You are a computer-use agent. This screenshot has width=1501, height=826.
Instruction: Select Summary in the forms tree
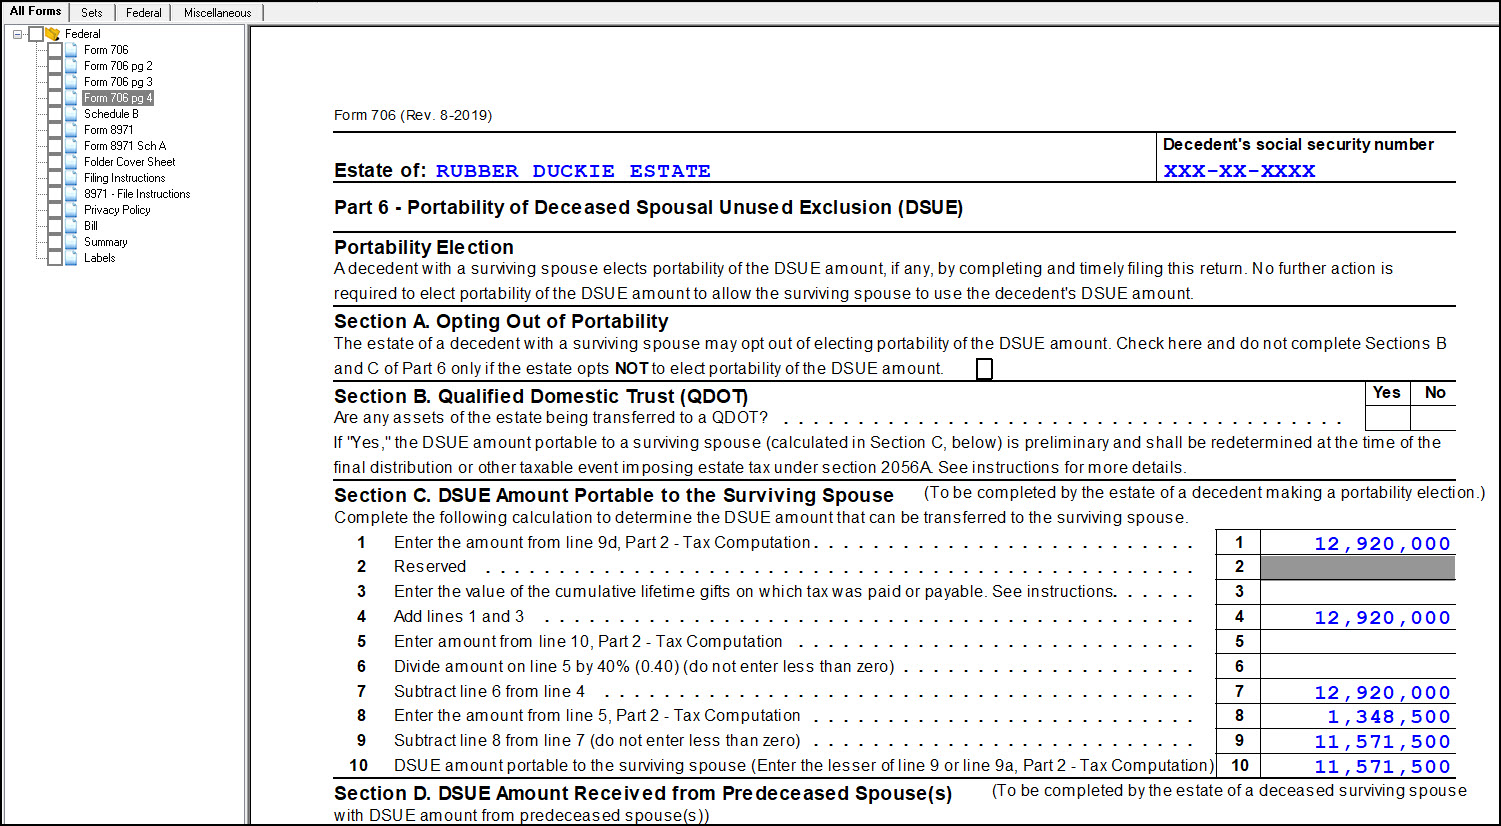pyautogui.click(x=105, y=242)
